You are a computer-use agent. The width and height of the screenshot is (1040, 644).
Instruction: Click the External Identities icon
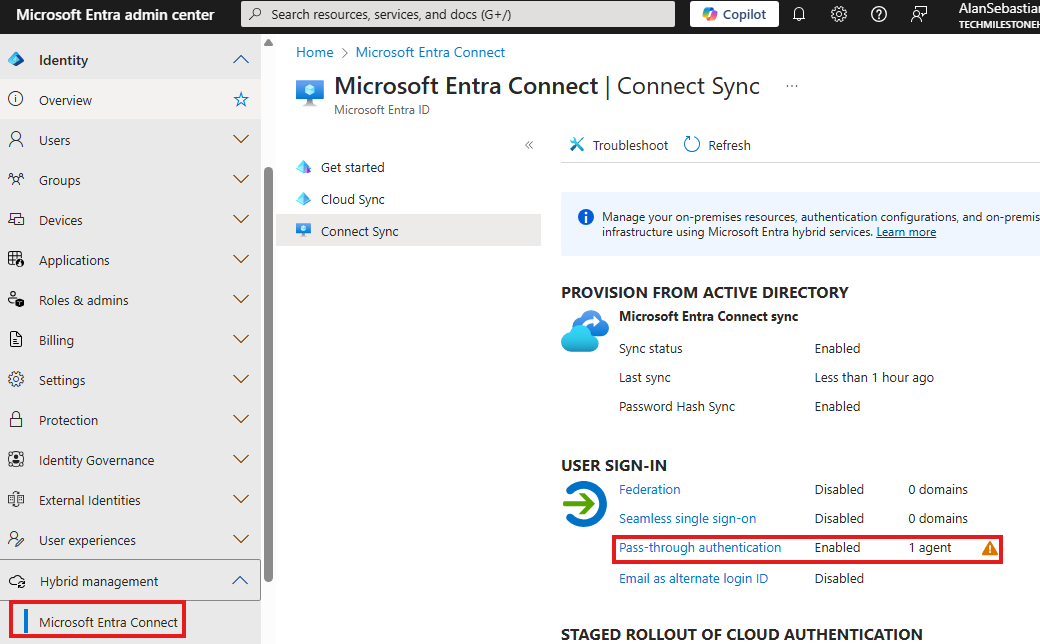(16, 499)
